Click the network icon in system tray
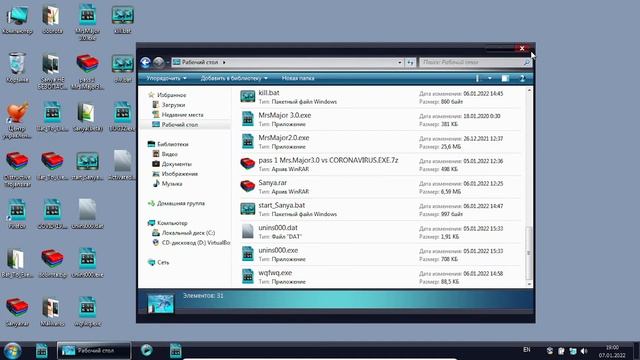Image resolution: width=640 pixels, height=360 pixels. tap(573, 351)
